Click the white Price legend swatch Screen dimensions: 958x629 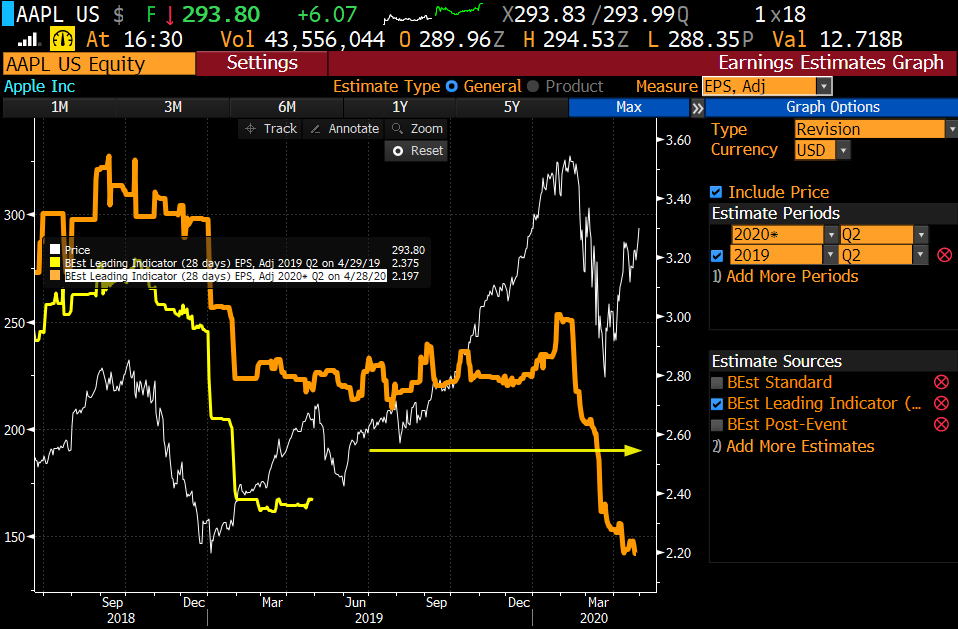click(x=55, y=250)
